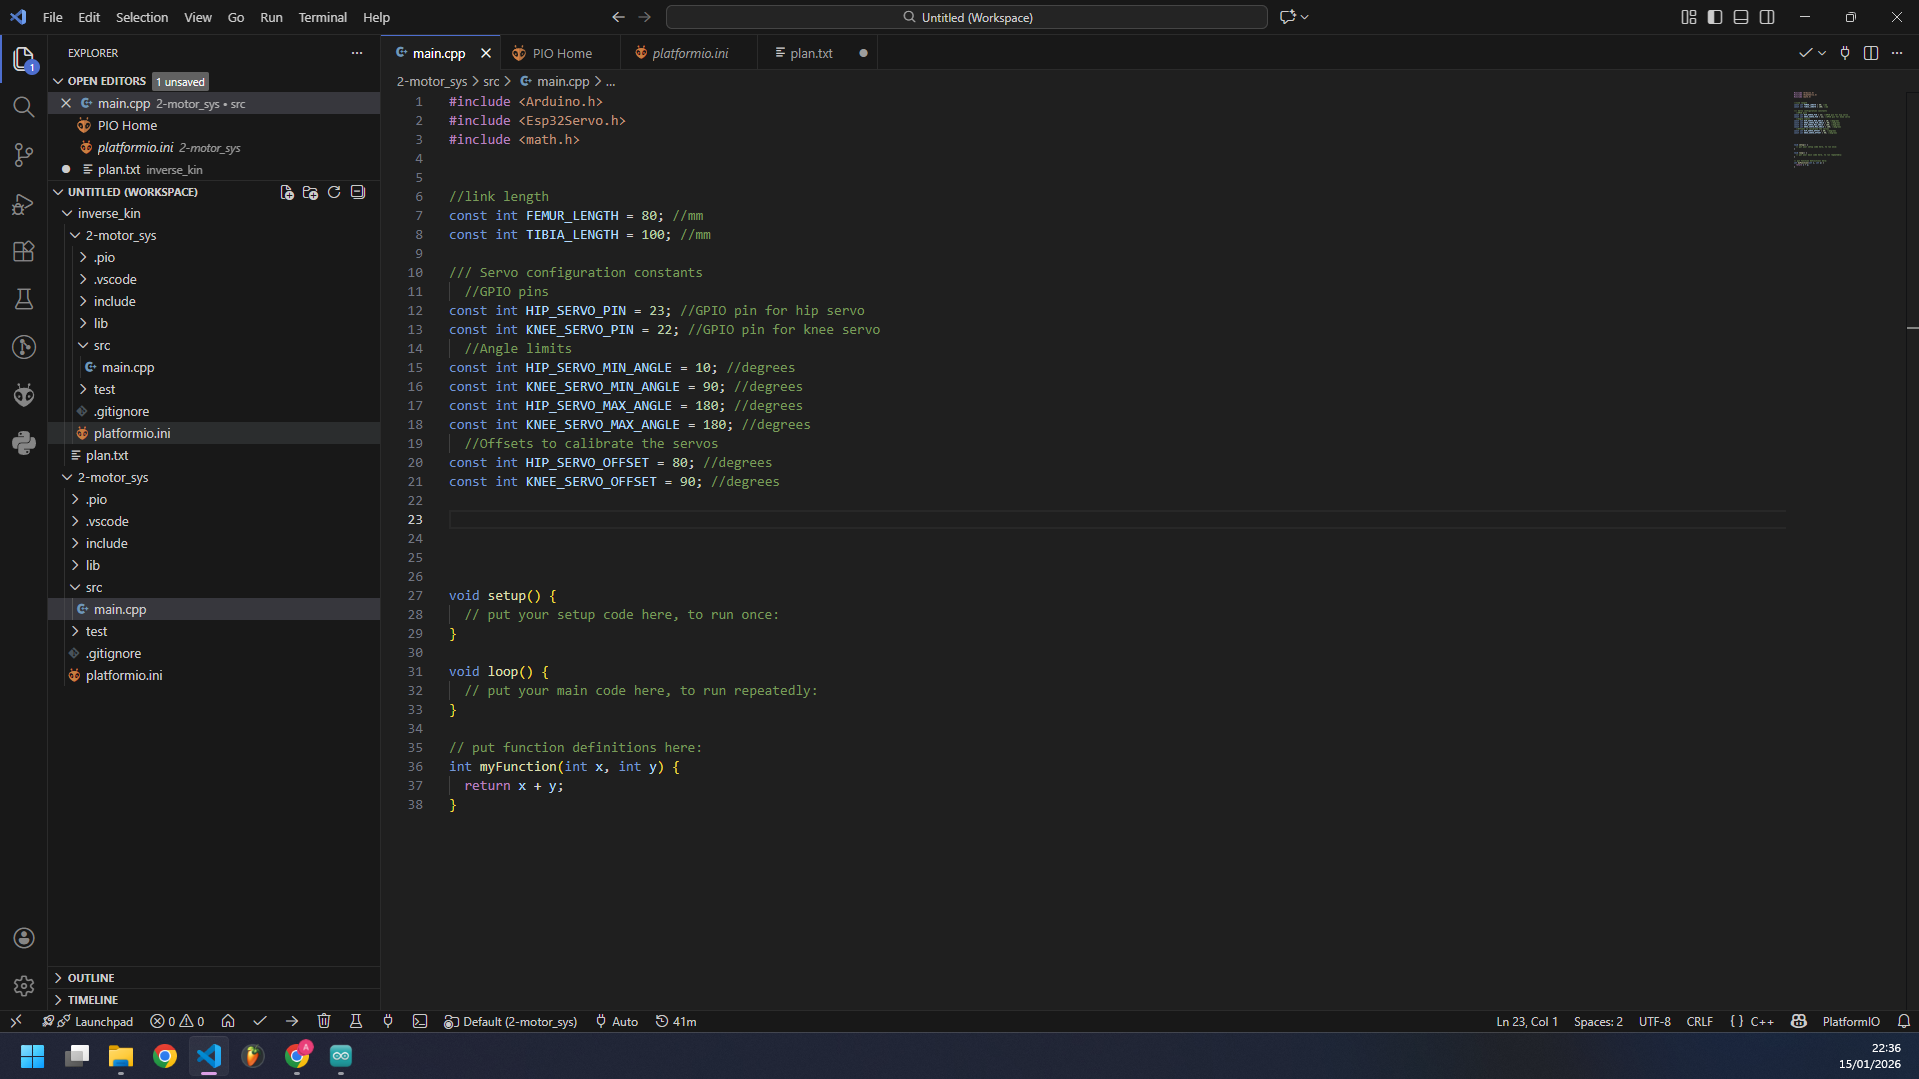The width and height of the screenshot is (1919, 1079).
Task: Expand the TIMELINE section
Action: (93, 999)
